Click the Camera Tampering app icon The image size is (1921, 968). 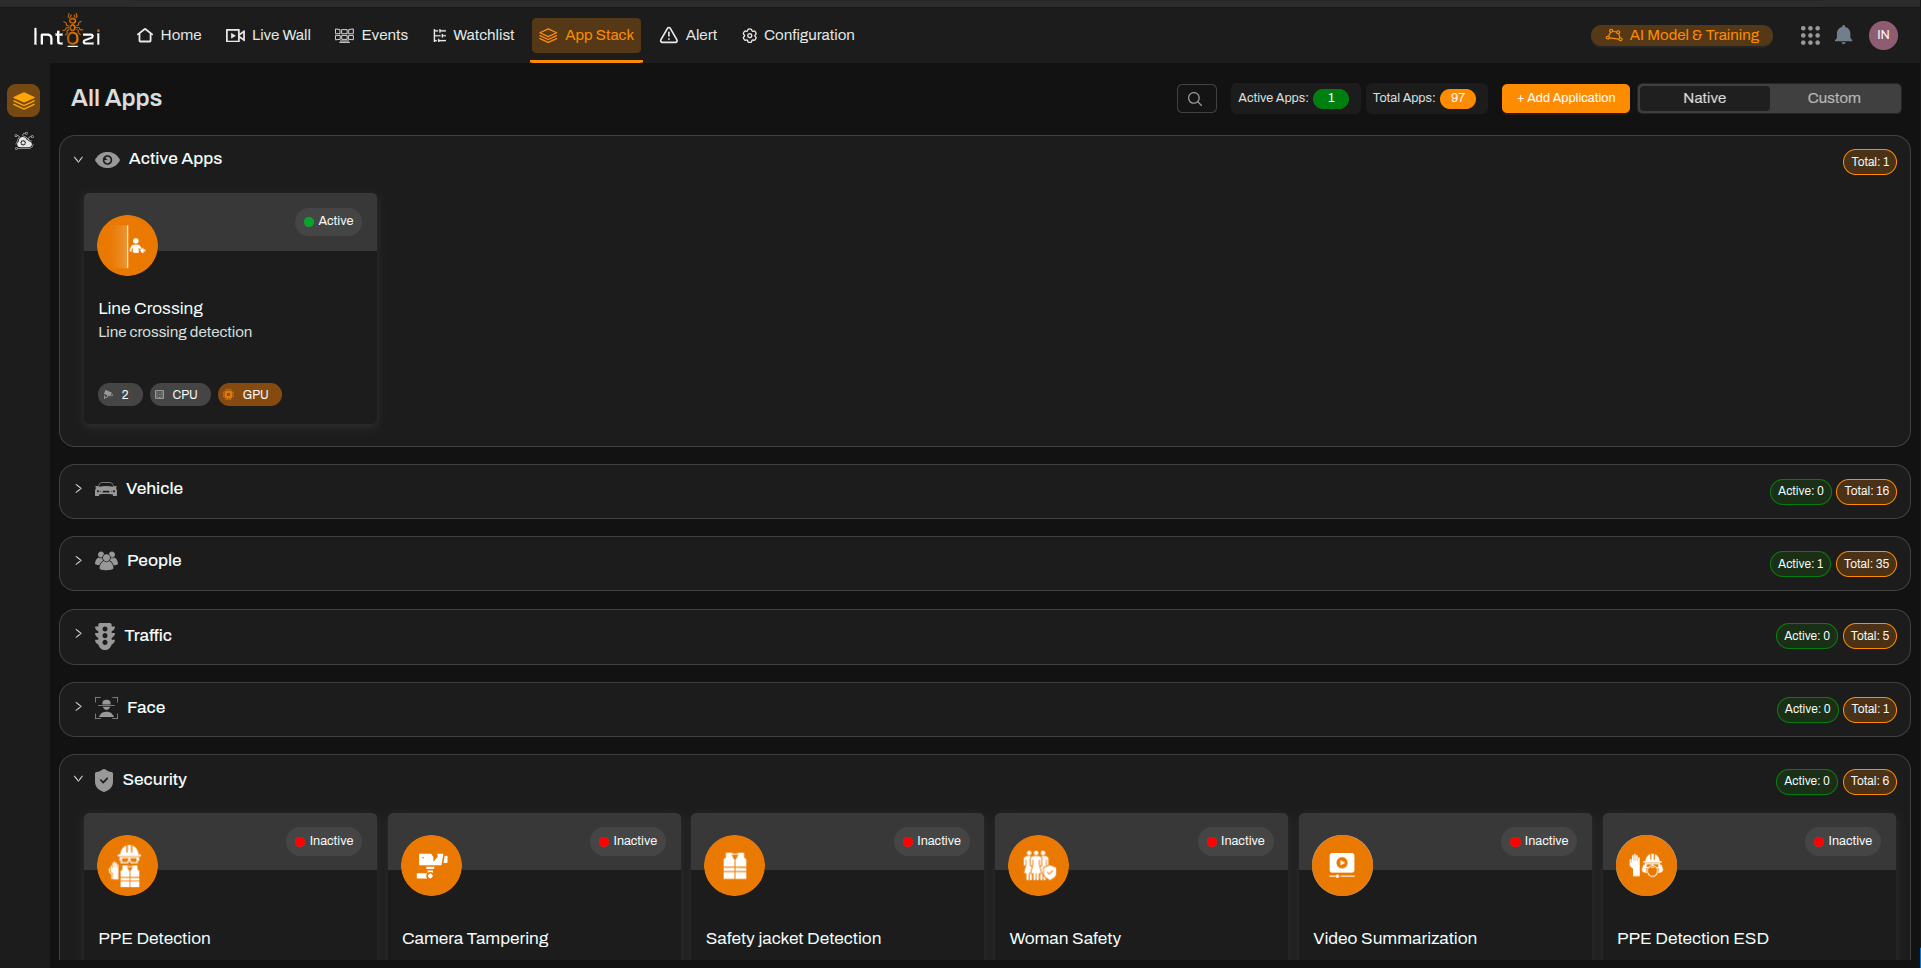[x=431, y=865]
